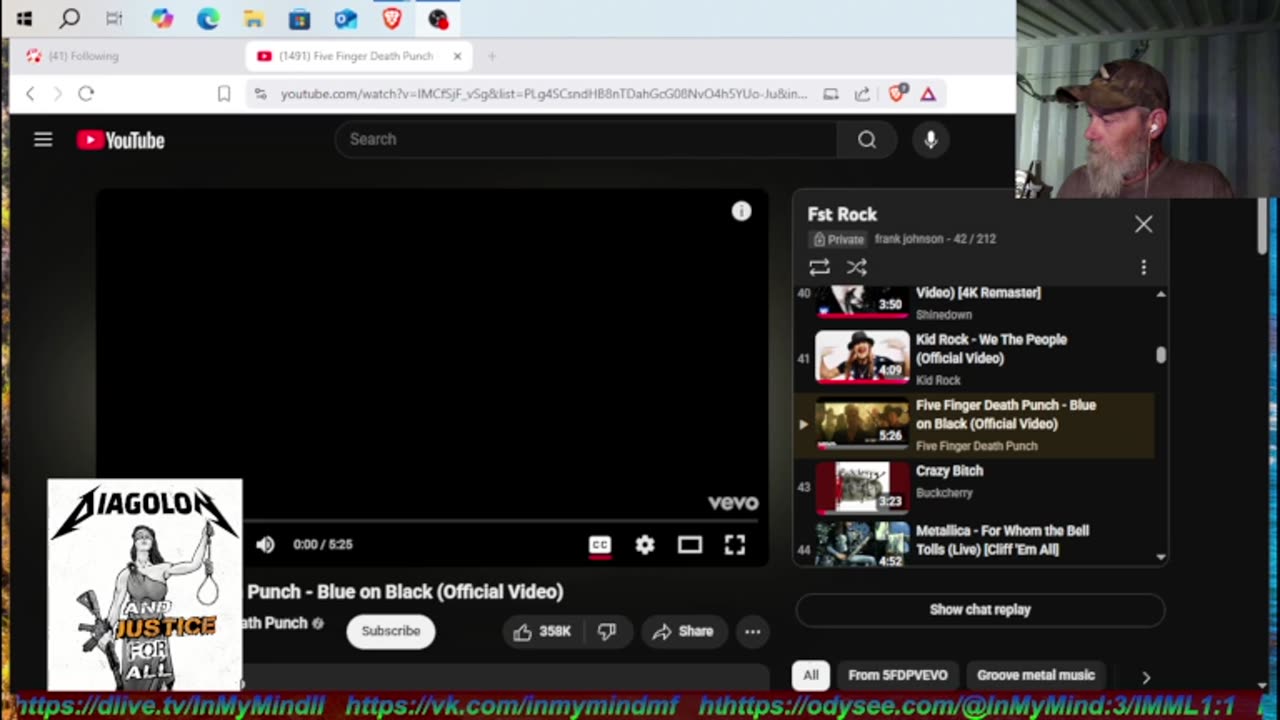Click the browser address bar URL

coord(543,94)
